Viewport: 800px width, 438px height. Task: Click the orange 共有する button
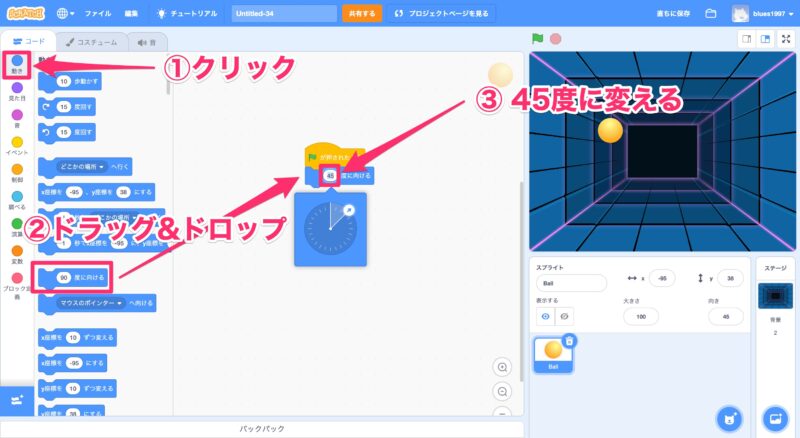click(x=361, y=14)
